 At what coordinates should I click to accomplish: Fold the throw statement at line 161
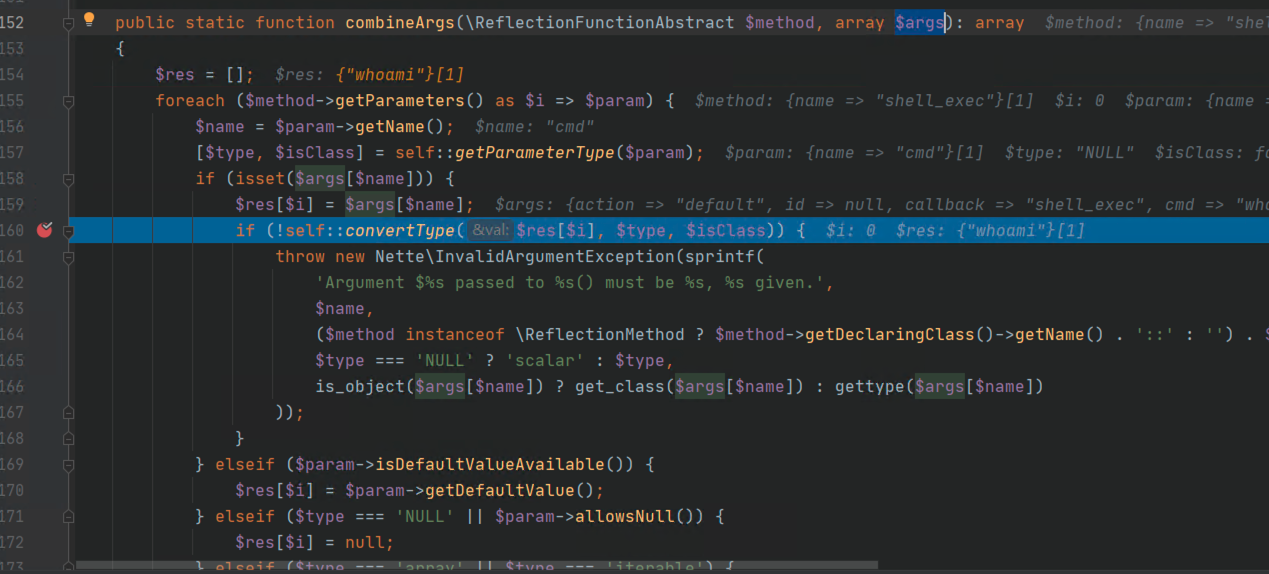68,257
